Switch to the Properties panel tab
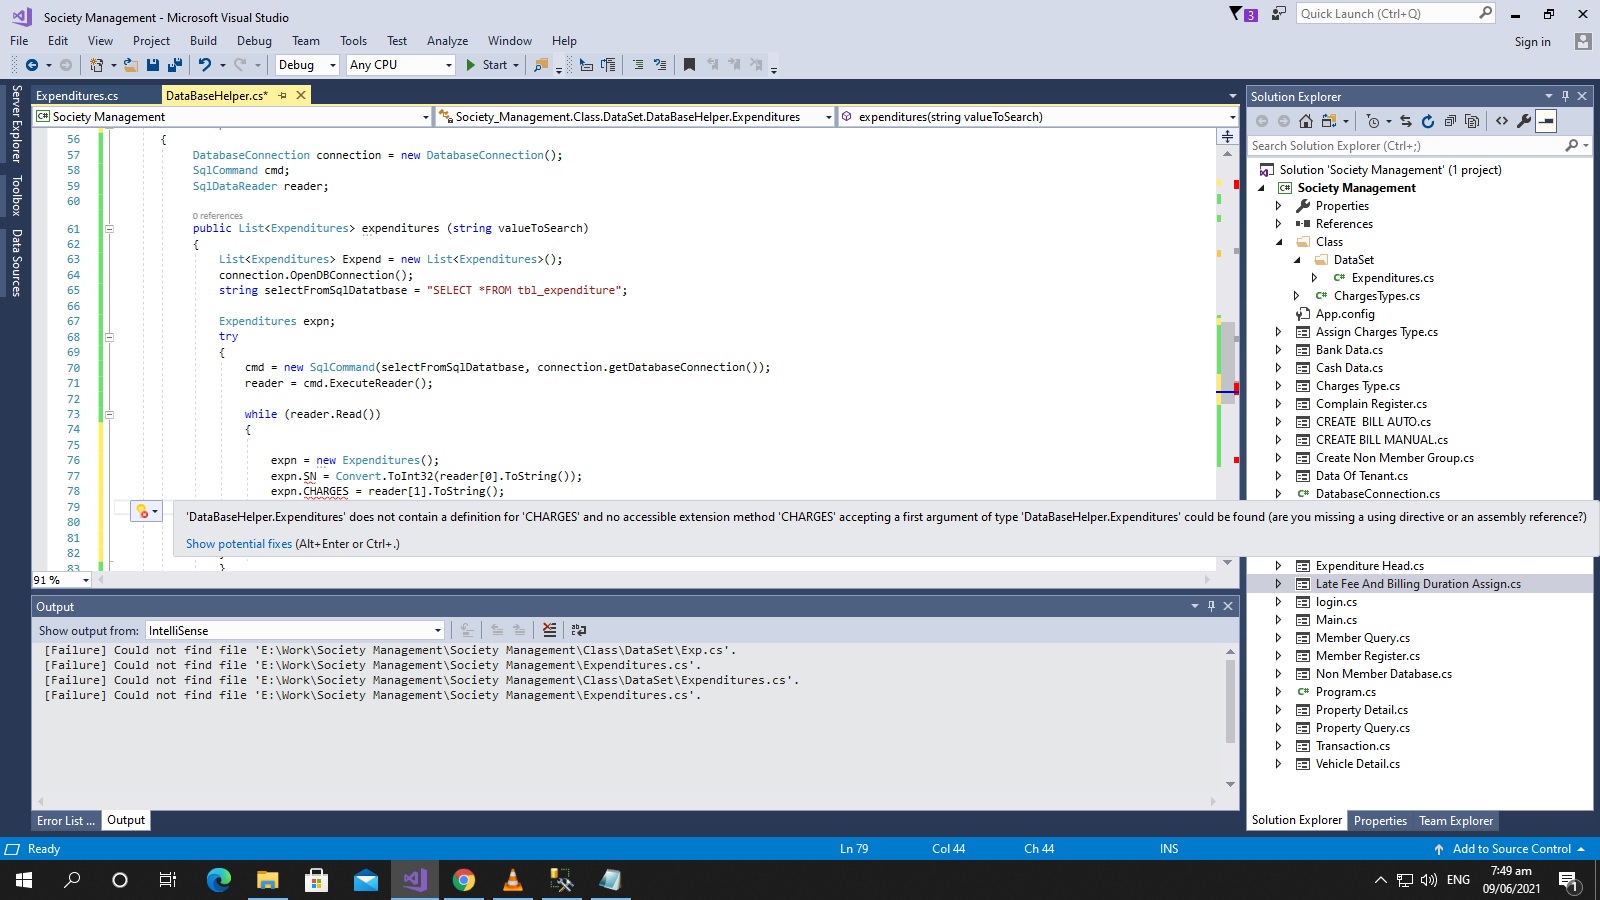 pos(1380,821)
